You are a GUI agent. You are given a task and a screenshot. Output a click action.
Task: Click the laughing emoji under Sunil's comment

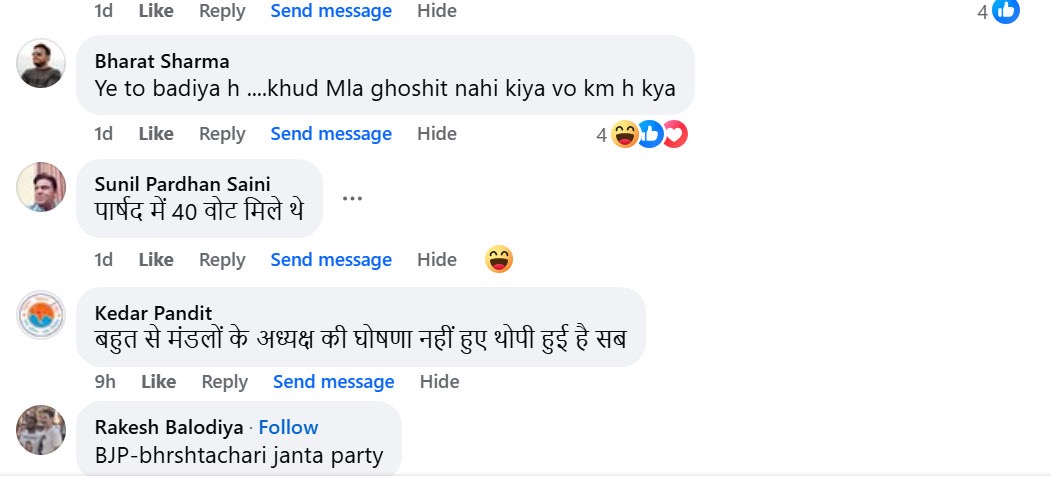(499, 260)
